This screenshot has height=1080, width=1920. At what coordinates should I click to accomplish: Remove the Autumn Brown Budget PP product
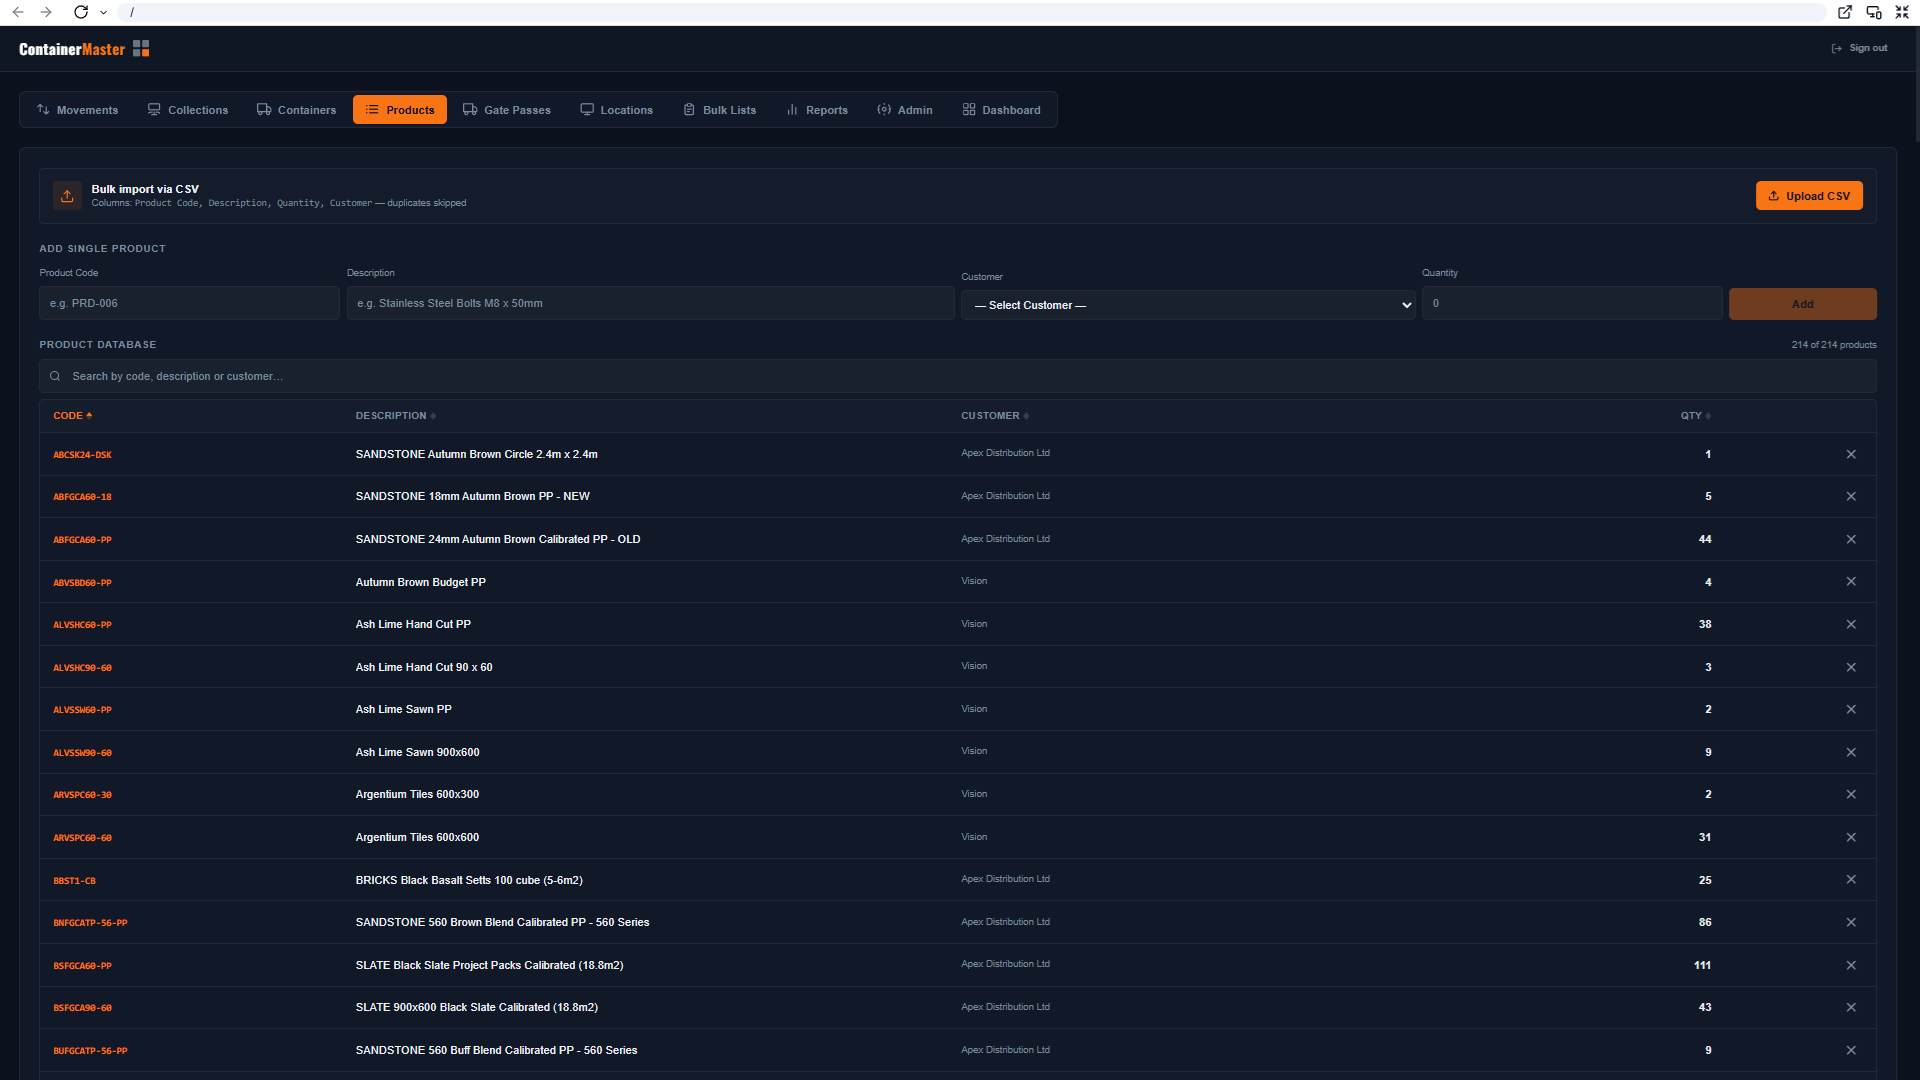(x=1851, y=582)
